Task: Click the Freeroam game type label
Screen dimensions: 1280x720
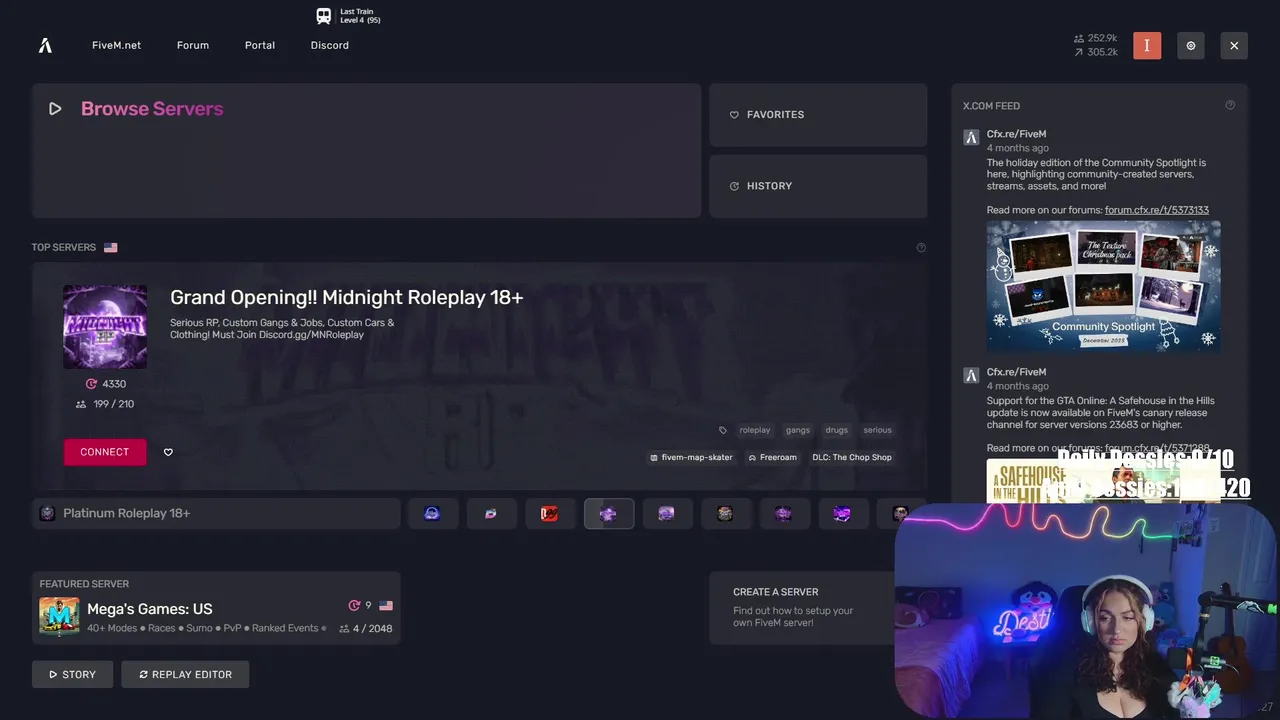Action: point(773,457)
